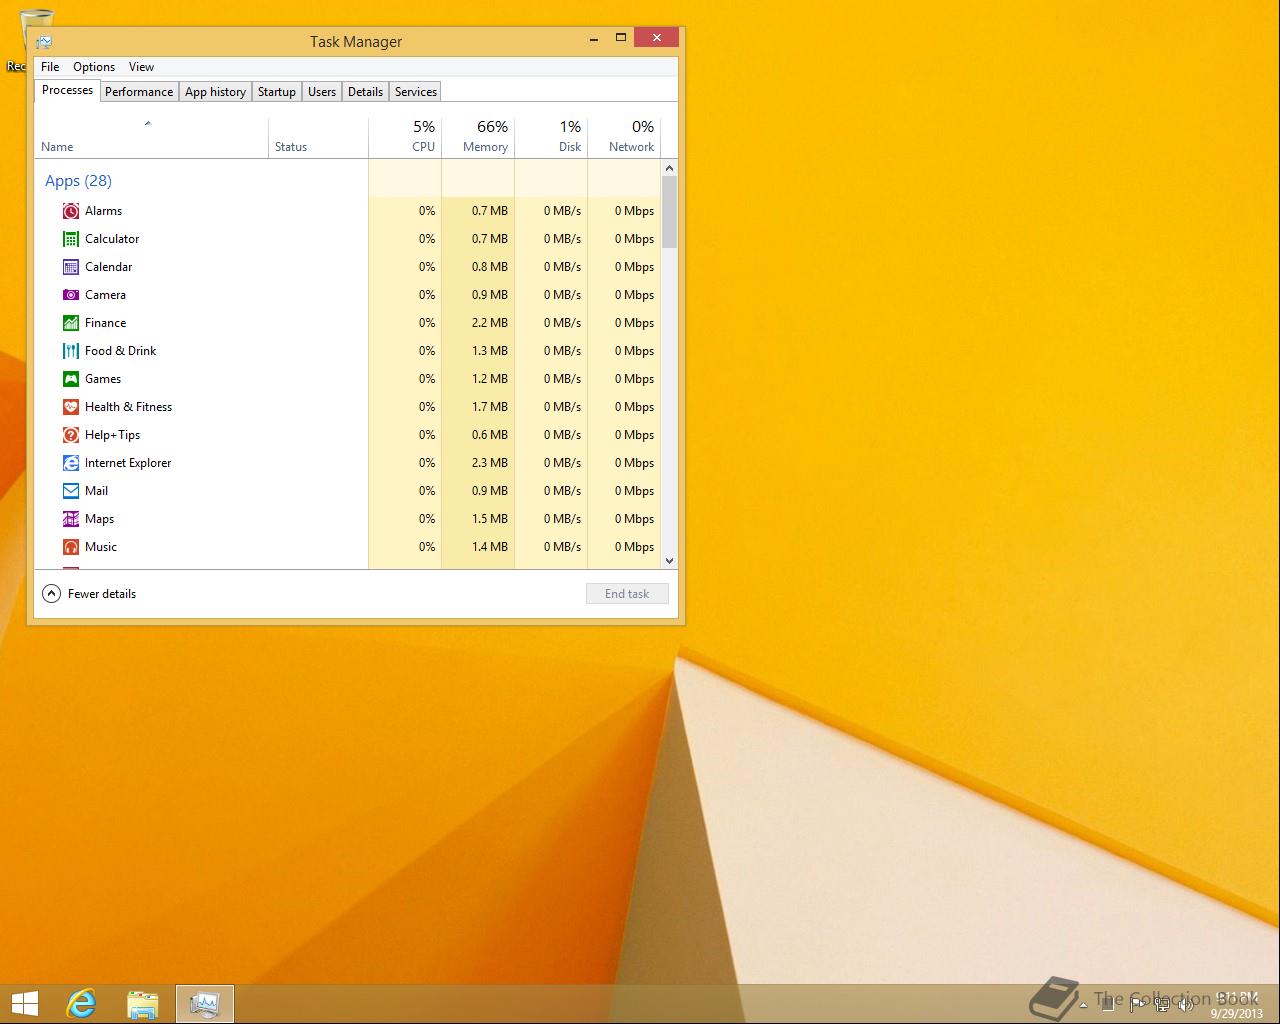The image size is (1280, 1024).
Task: Sort by the Network column header
Action: 624,137
